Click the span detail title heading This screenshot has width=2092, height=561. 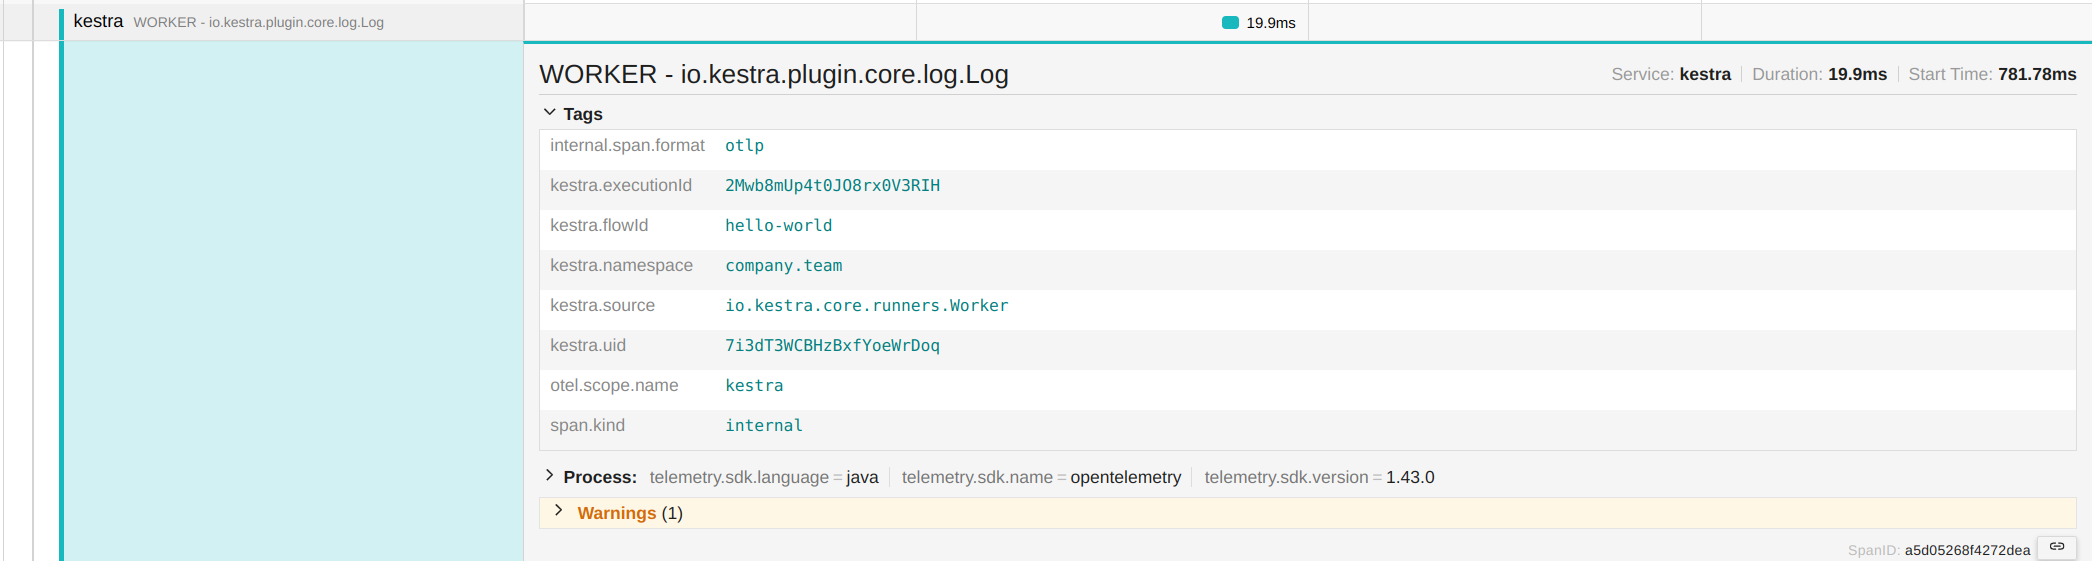pyautogui.click(x=774, y=74)
